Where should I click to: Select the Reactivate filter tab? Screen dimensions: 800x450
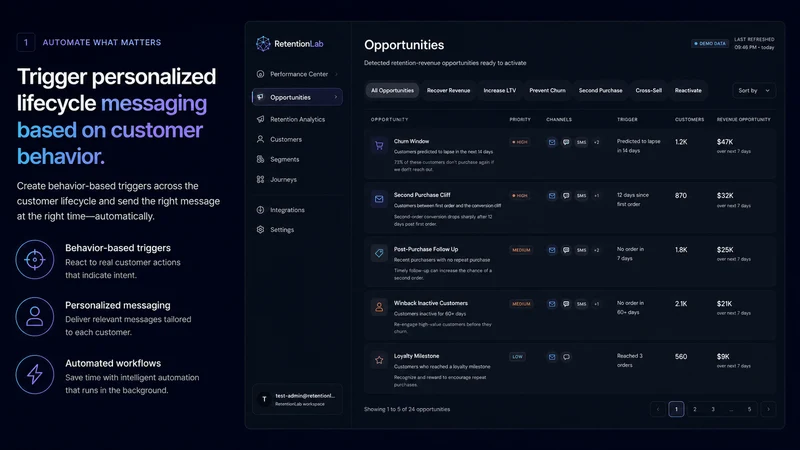(x=688, y=90)
